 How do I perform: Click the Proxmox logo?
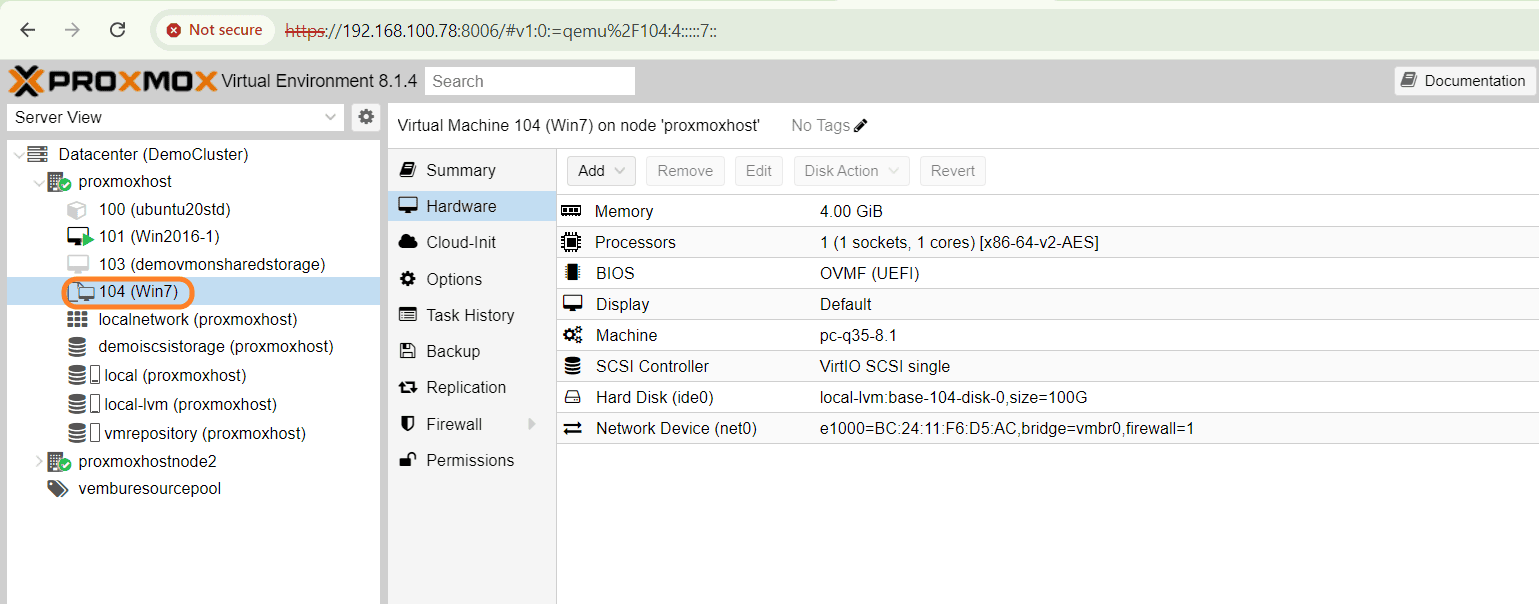click(112, 81)
